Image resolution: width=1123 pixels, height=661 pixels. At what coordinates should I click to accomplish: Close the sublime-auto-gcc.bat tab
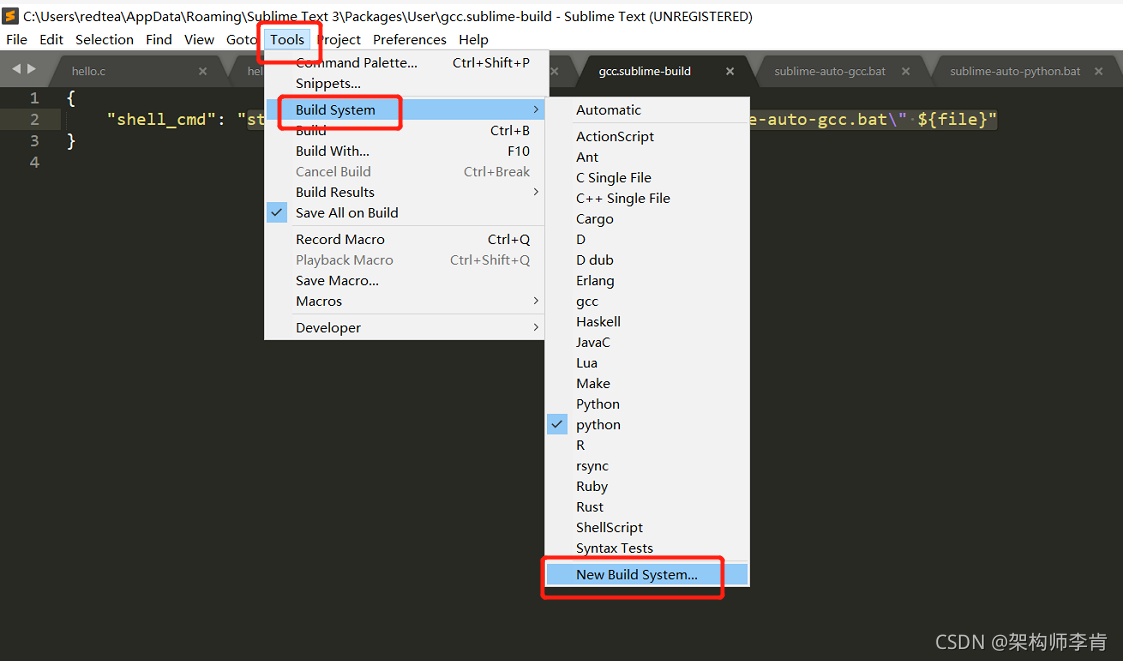point(905,71)
